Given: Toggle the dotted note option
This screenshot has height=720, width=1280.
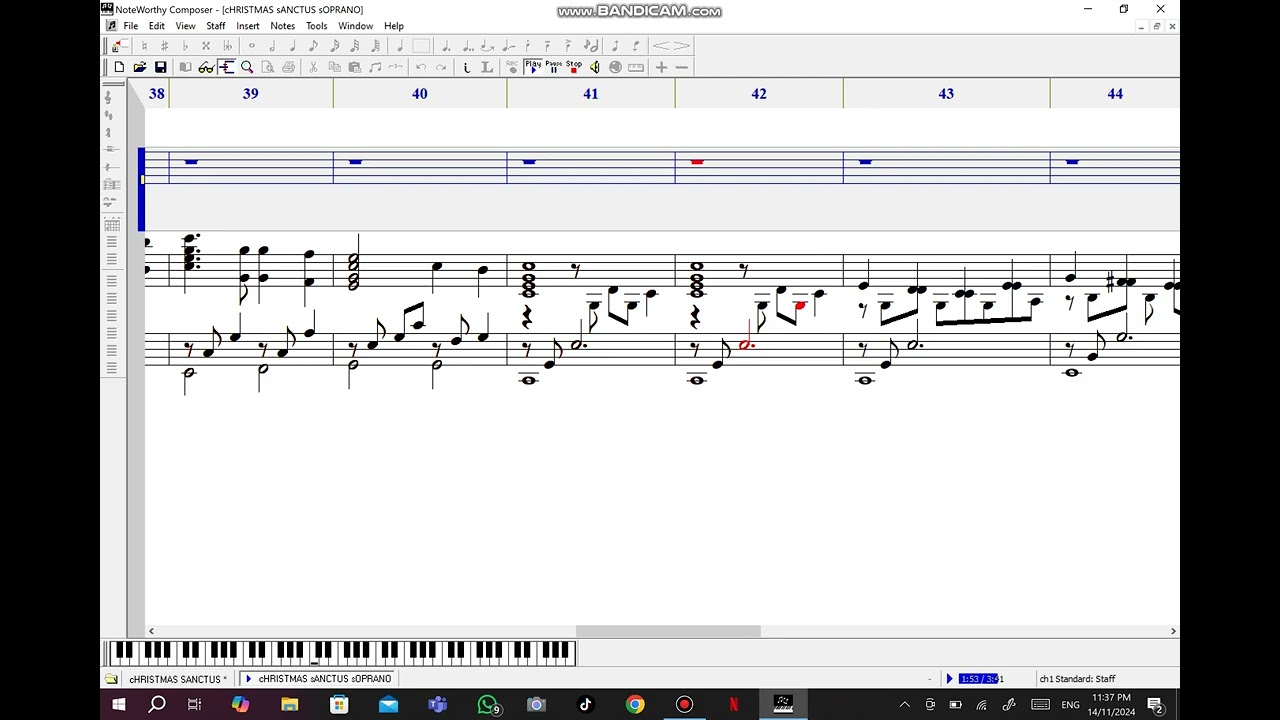Looking at the screenshot, I should click(445, 45).
